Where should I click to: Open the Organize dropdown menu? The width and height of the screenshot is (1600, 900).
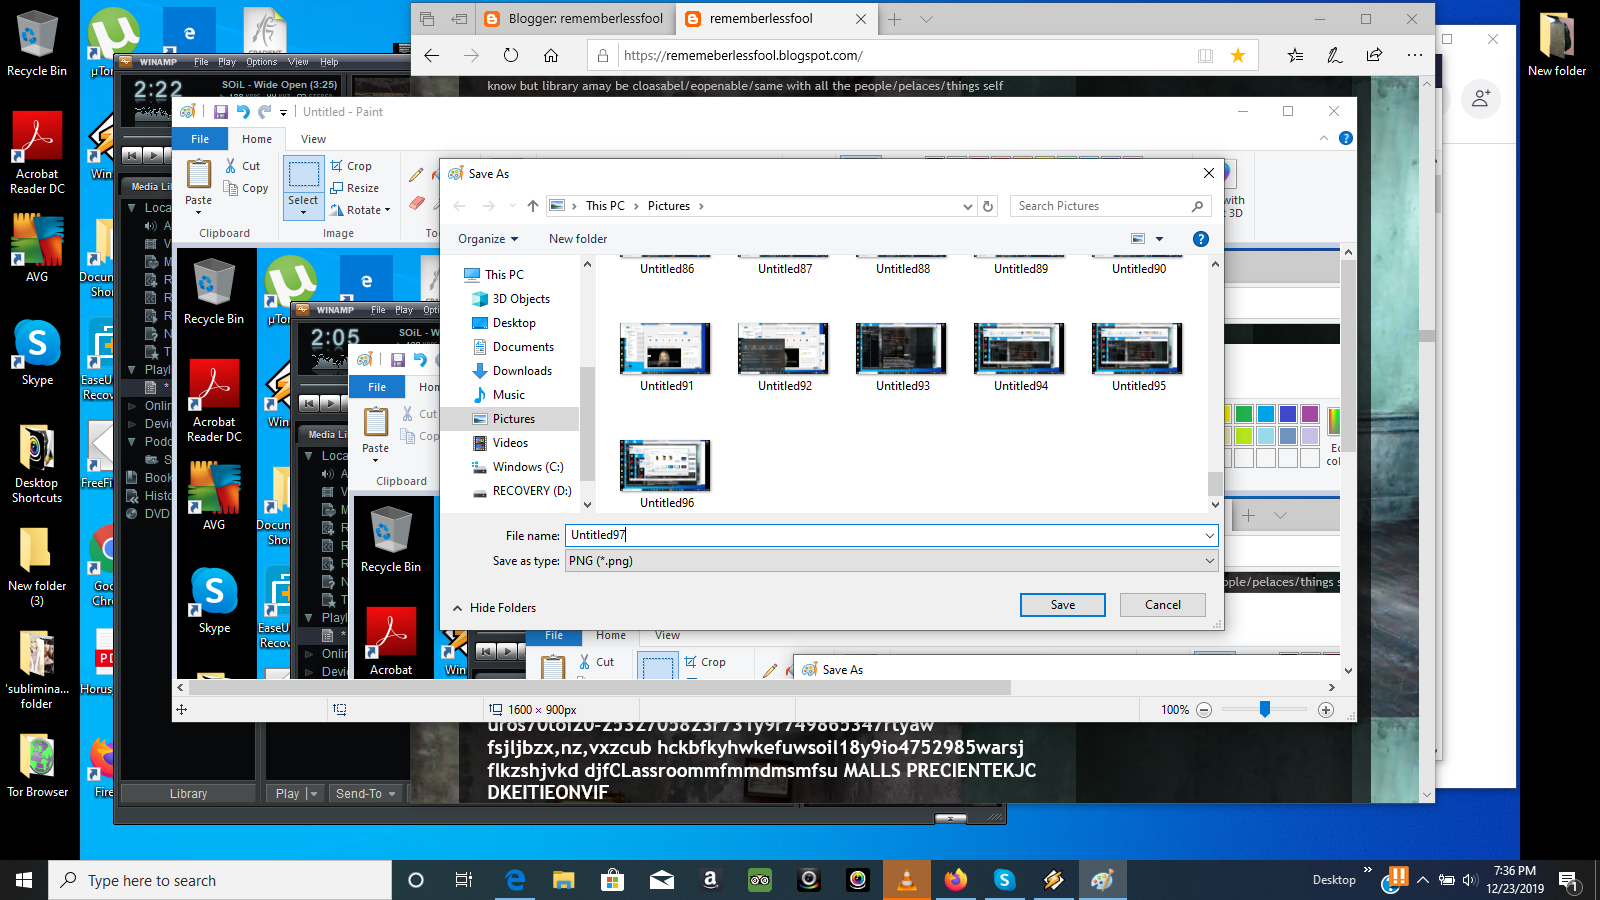coord(488,239)
